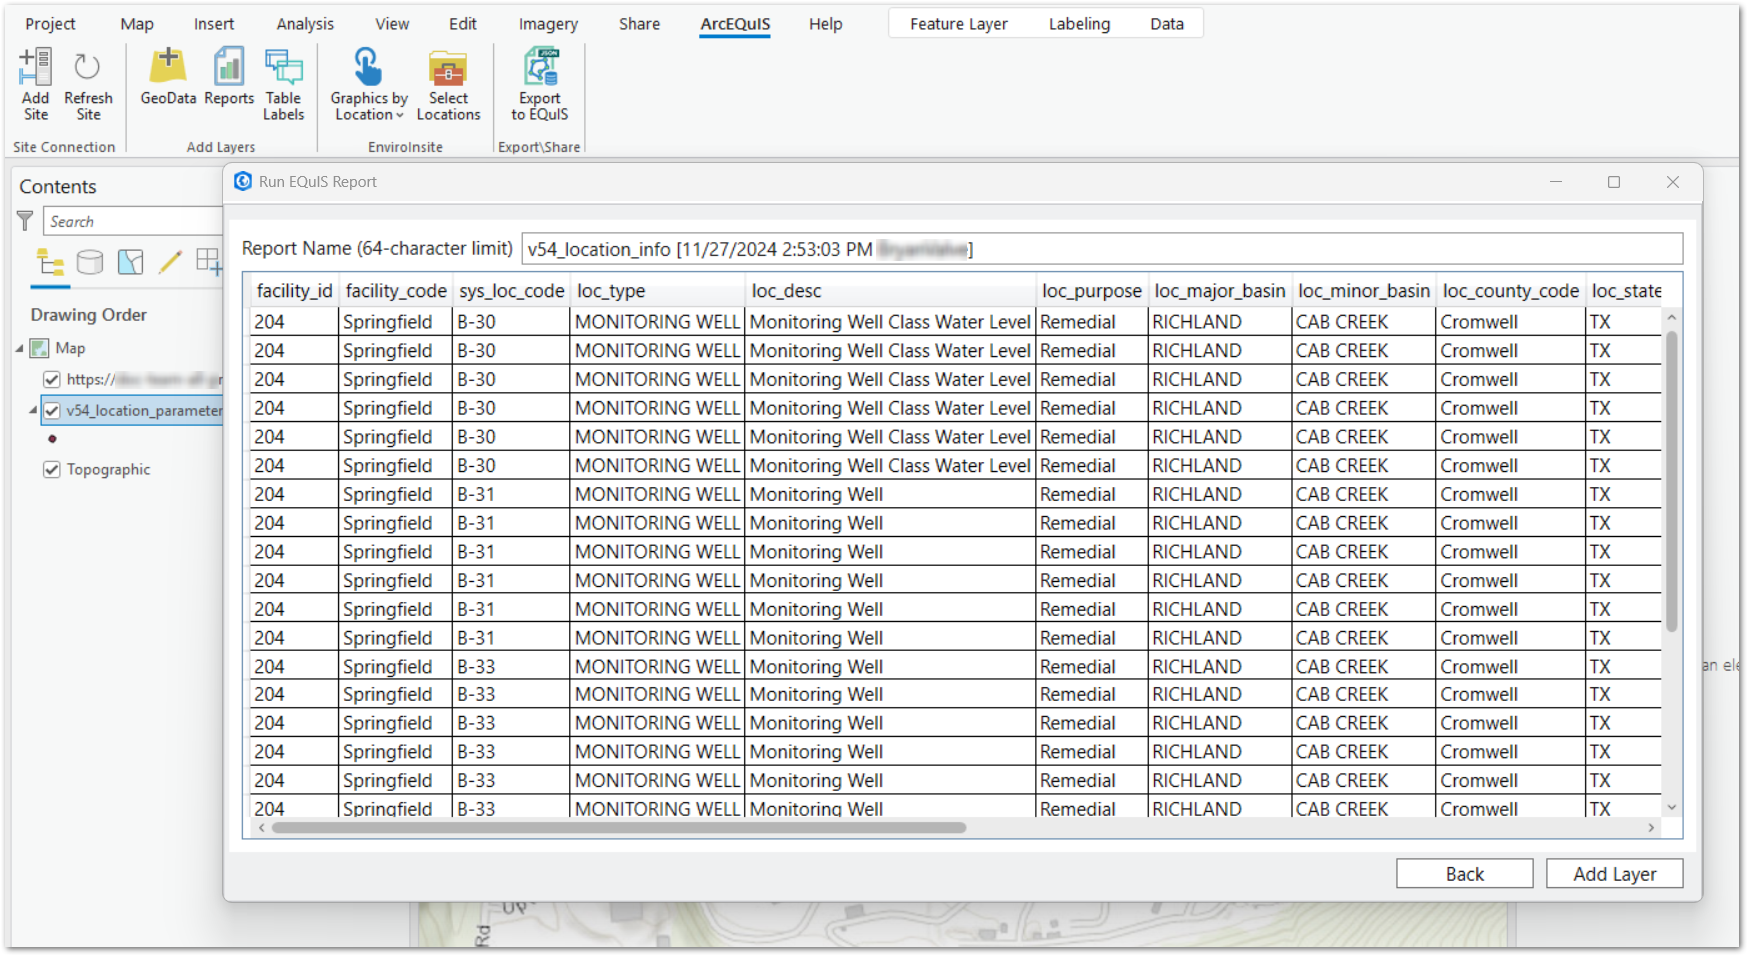Select the Topographic layer name
1748x956 pixels.
pyautogui.click(x=108, y=469)
